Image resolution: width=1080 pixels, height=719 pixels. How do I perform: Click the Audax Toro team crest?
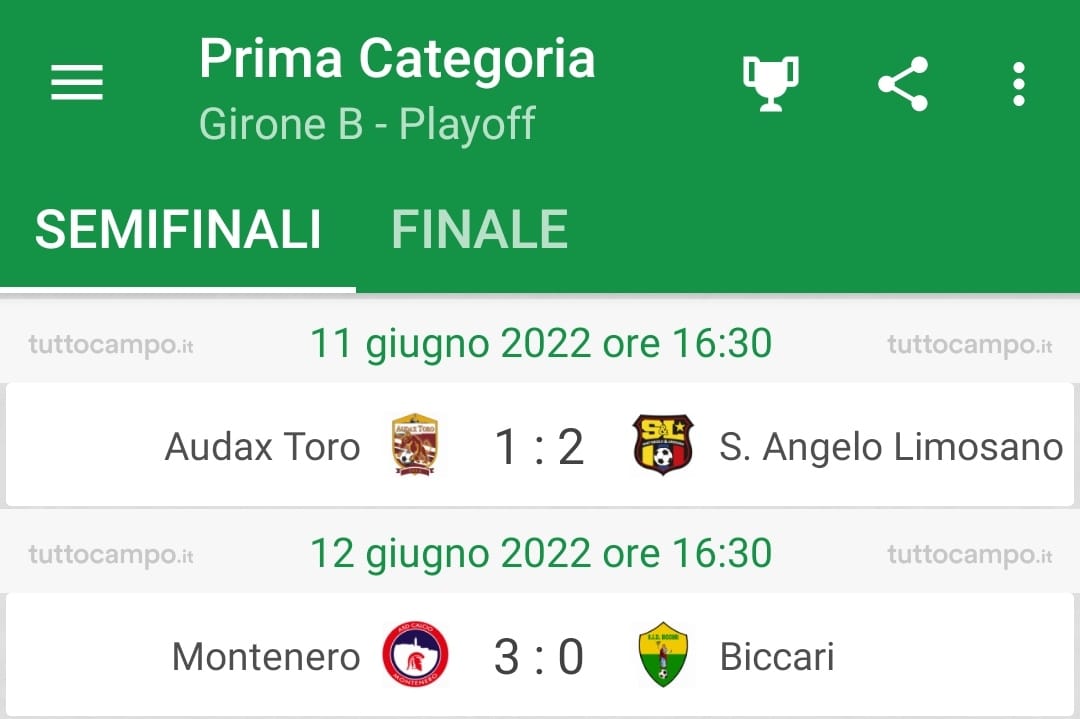click(415, 445)
